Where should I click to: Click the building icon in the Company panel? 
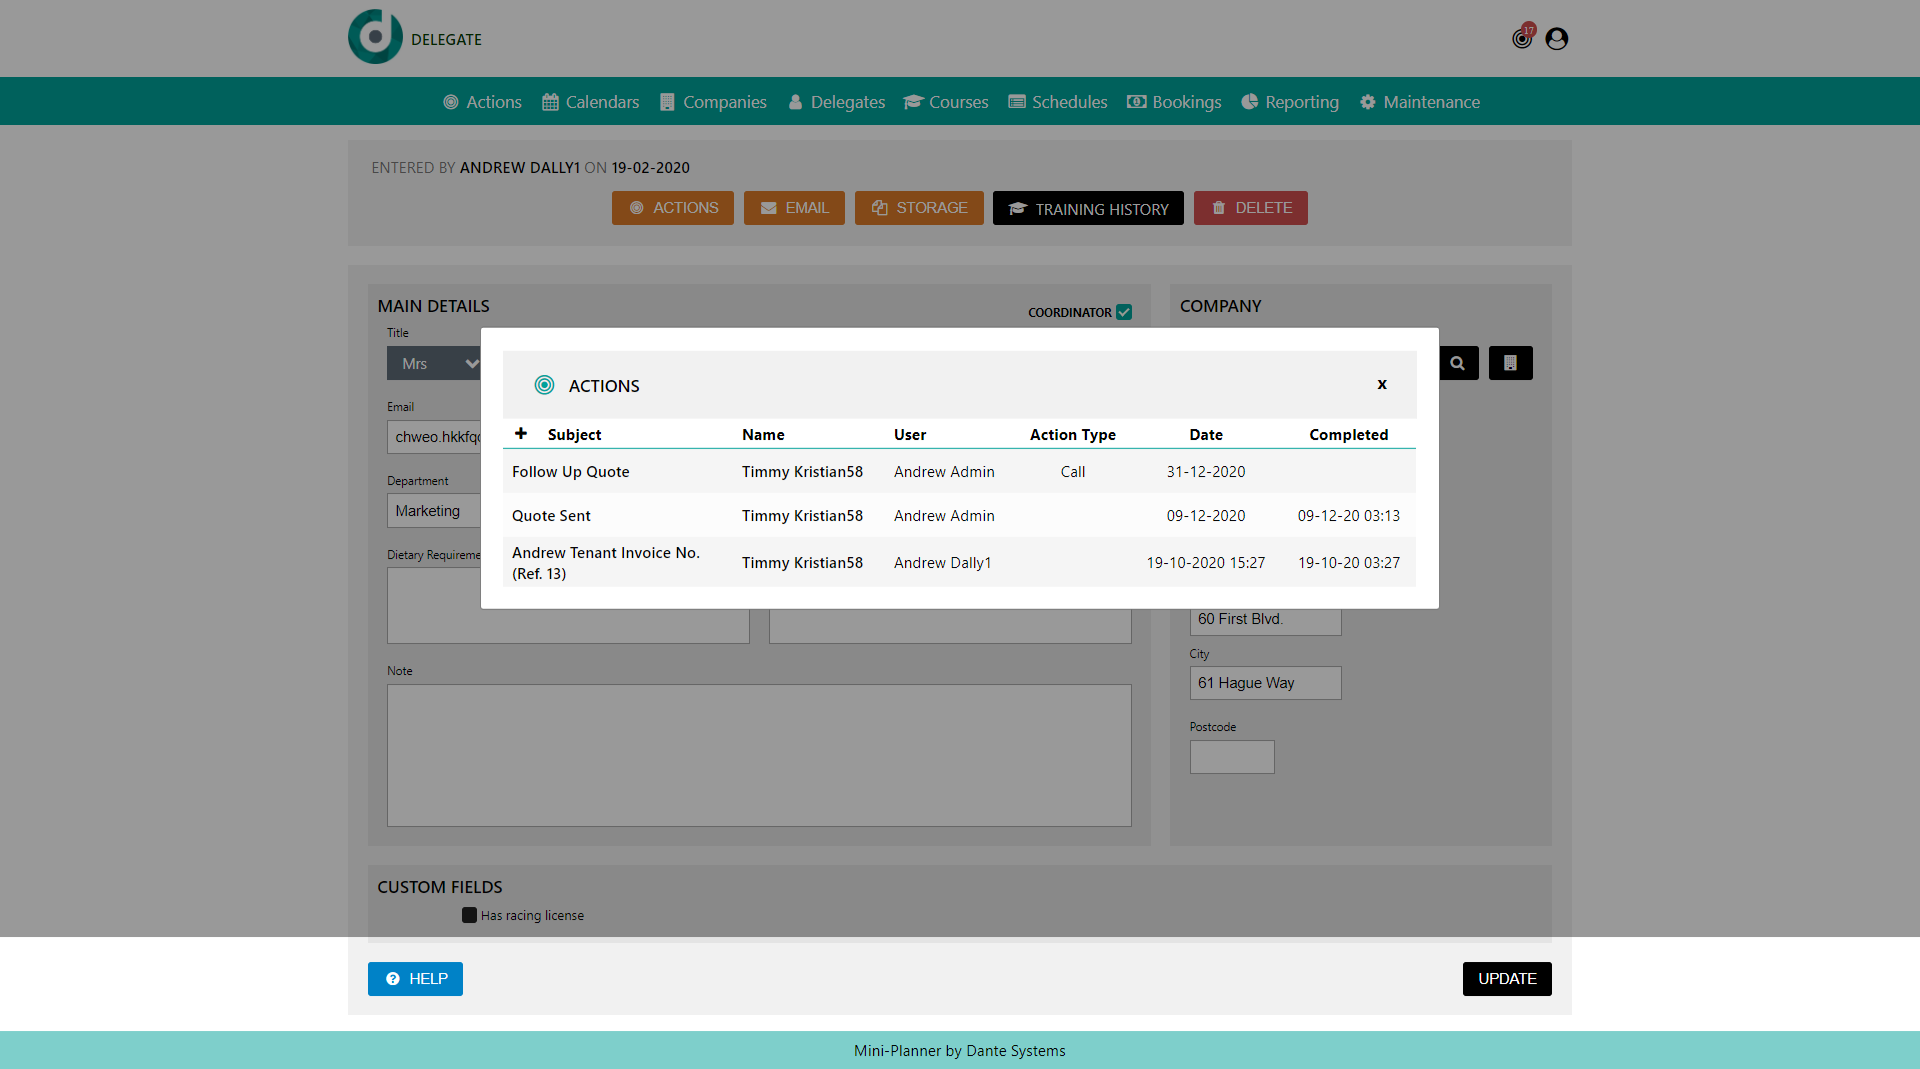click(1510, 362)
